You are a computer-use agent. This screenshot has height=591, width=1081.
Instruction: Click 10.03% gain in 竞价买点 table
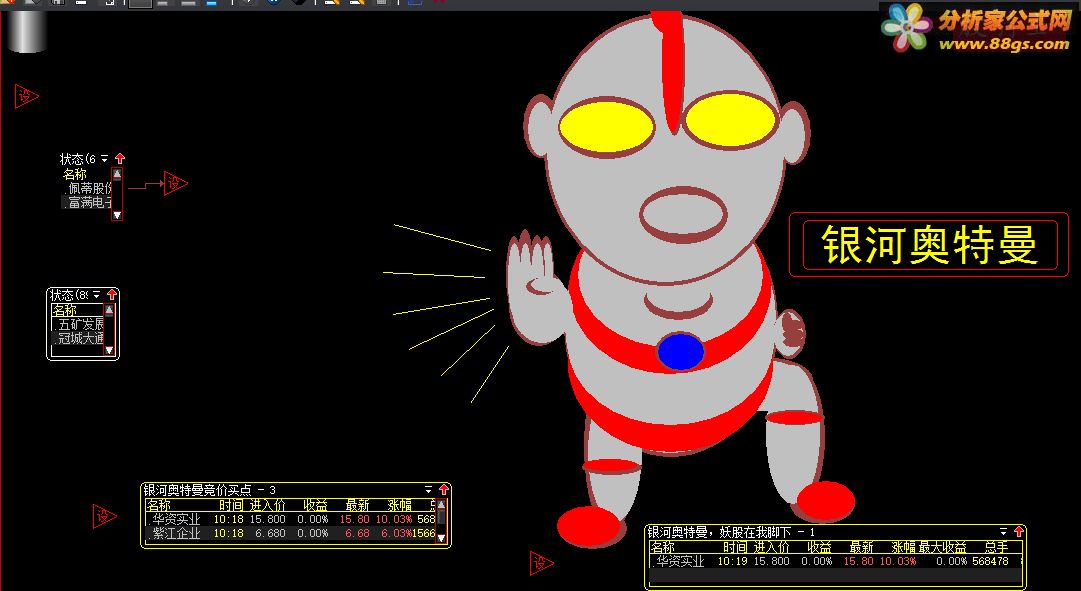[394, 519]
